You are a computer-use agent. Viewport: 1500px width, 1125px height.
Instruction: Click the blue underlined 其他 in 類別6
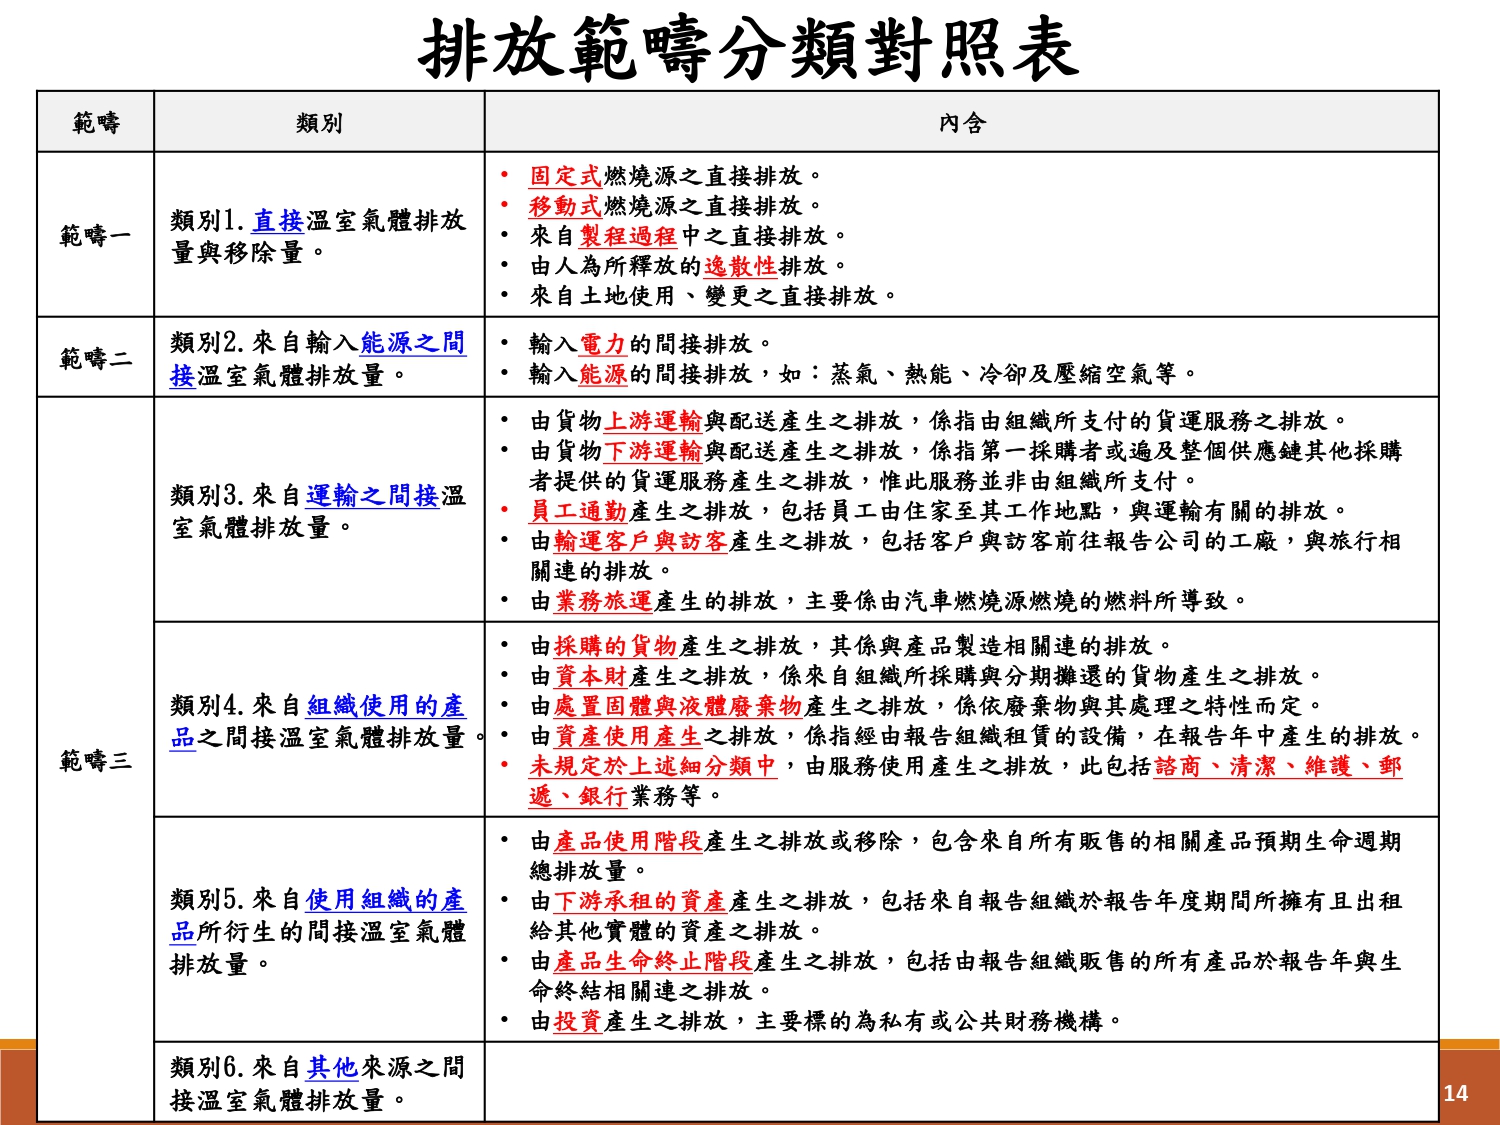tap(332, 1068)
